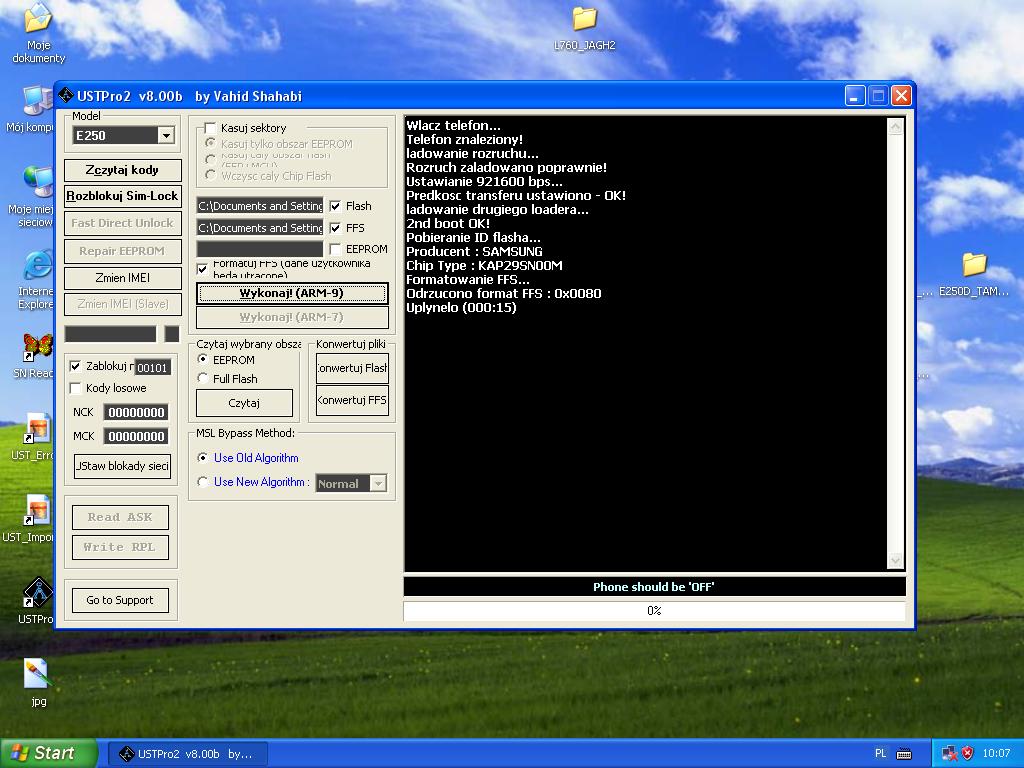This screenshot has width=1024, height=768.
Task: Uncheck the Flash file checkbox
Action: (336, 206)
